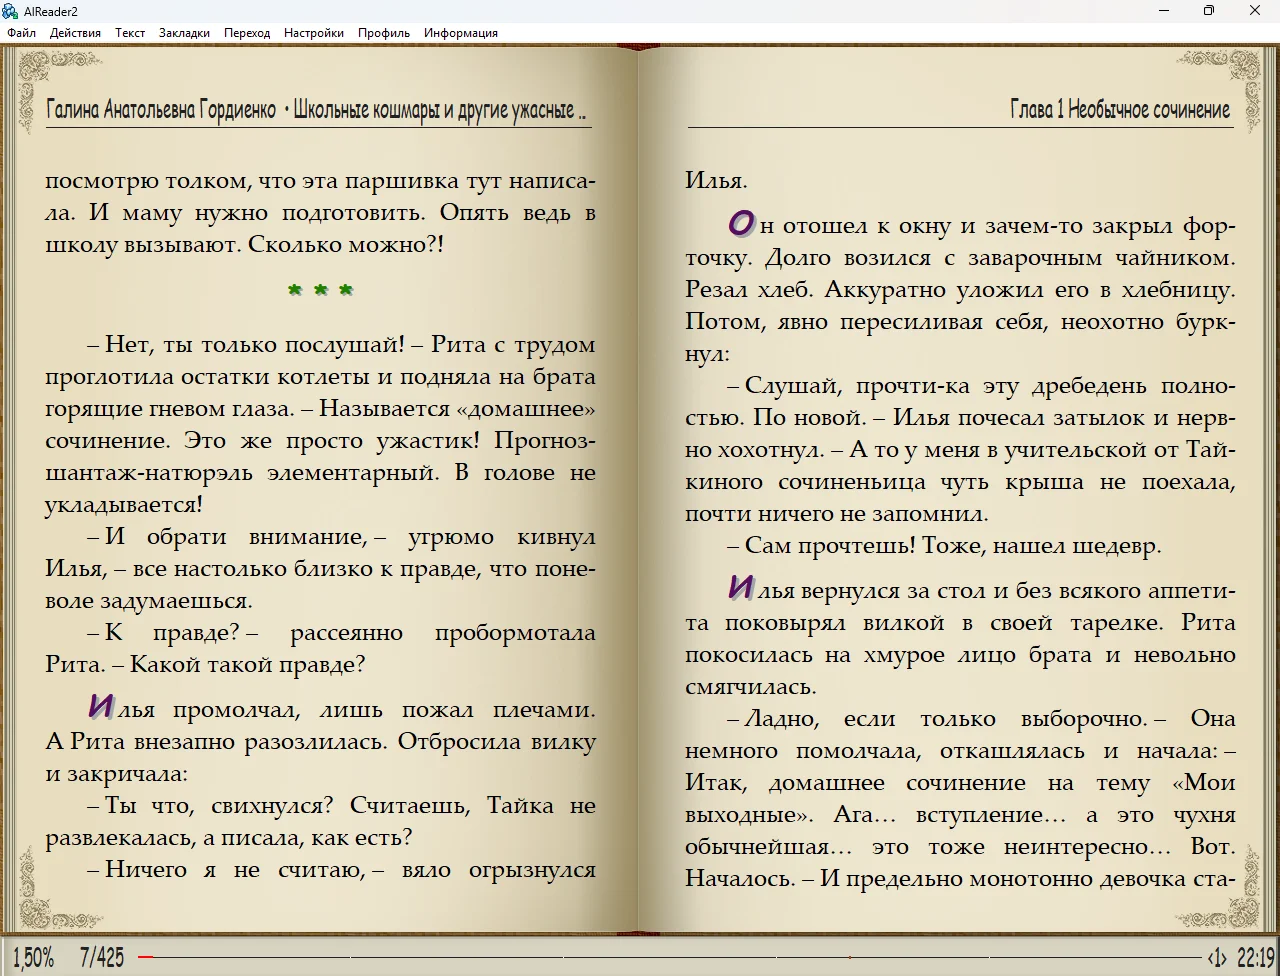Click the drop cap 'И' in 'Илья вернулся'

(741, 586)
